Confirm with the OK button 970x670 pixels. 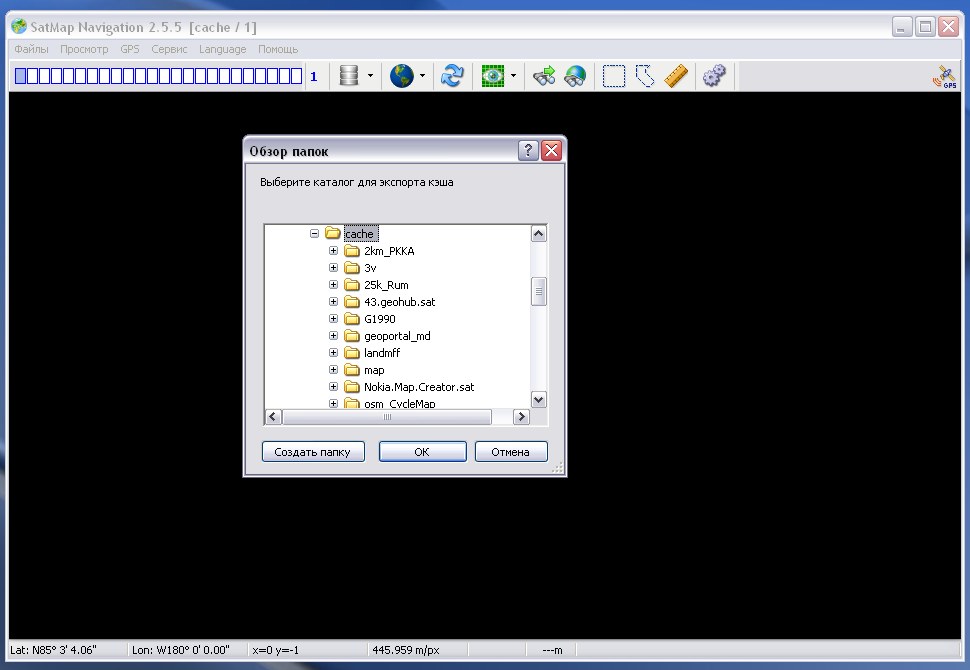(423, 452)
